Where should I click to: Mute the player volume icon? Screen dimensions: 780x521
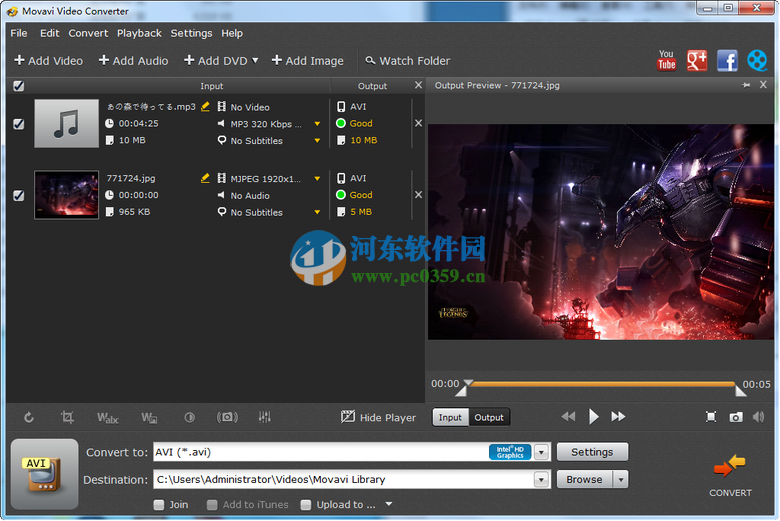coord(759,417)
